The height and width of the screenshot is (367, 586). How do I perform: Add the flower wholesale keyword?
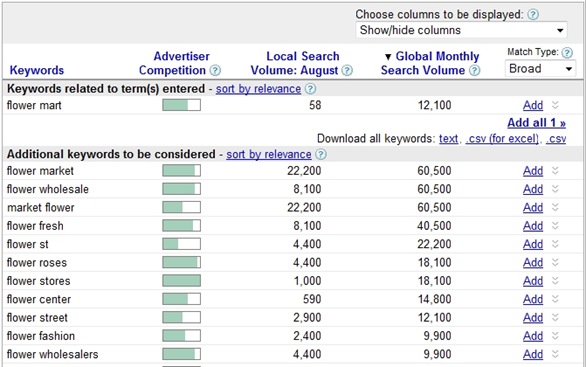(533, 189)
